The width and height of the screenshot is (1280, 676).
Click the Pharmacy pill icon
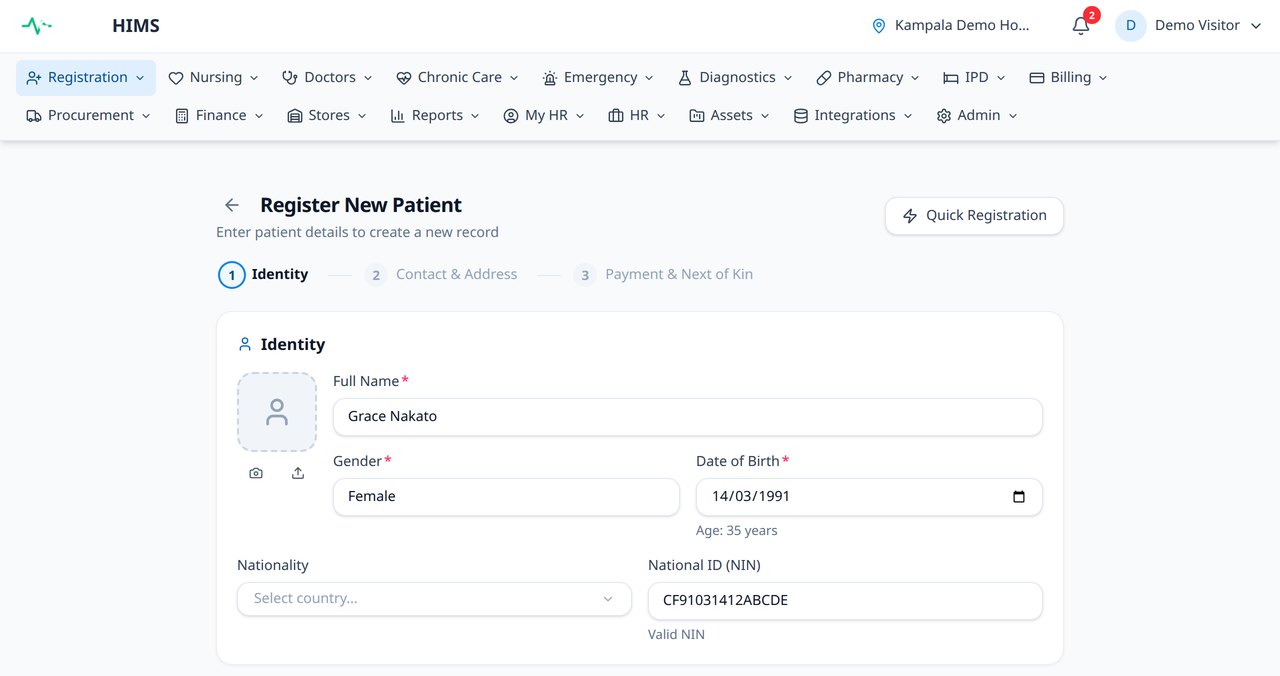[x=824, y=78]
